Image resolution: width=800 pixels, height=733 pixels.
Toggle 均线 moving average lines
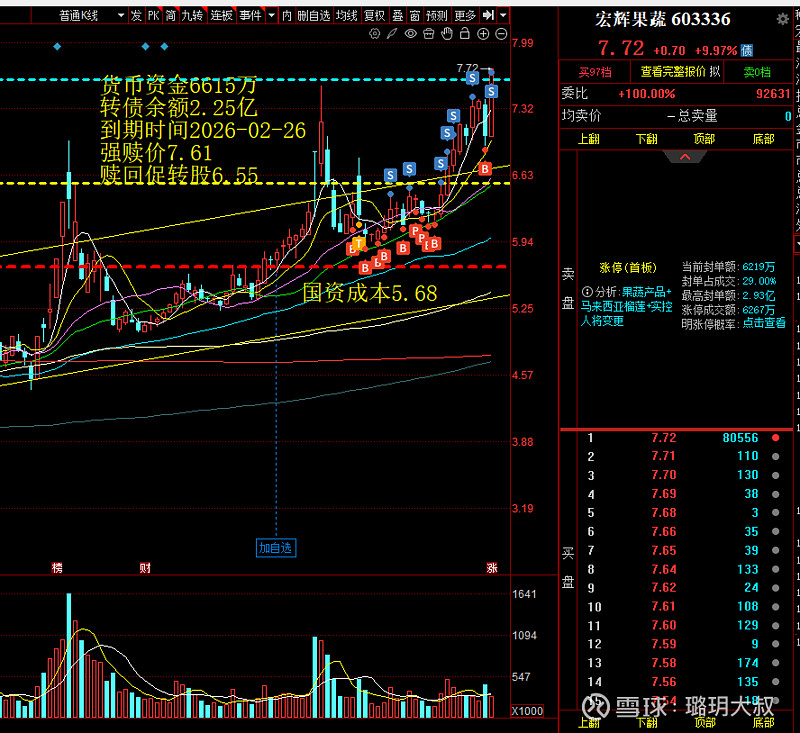347,16
